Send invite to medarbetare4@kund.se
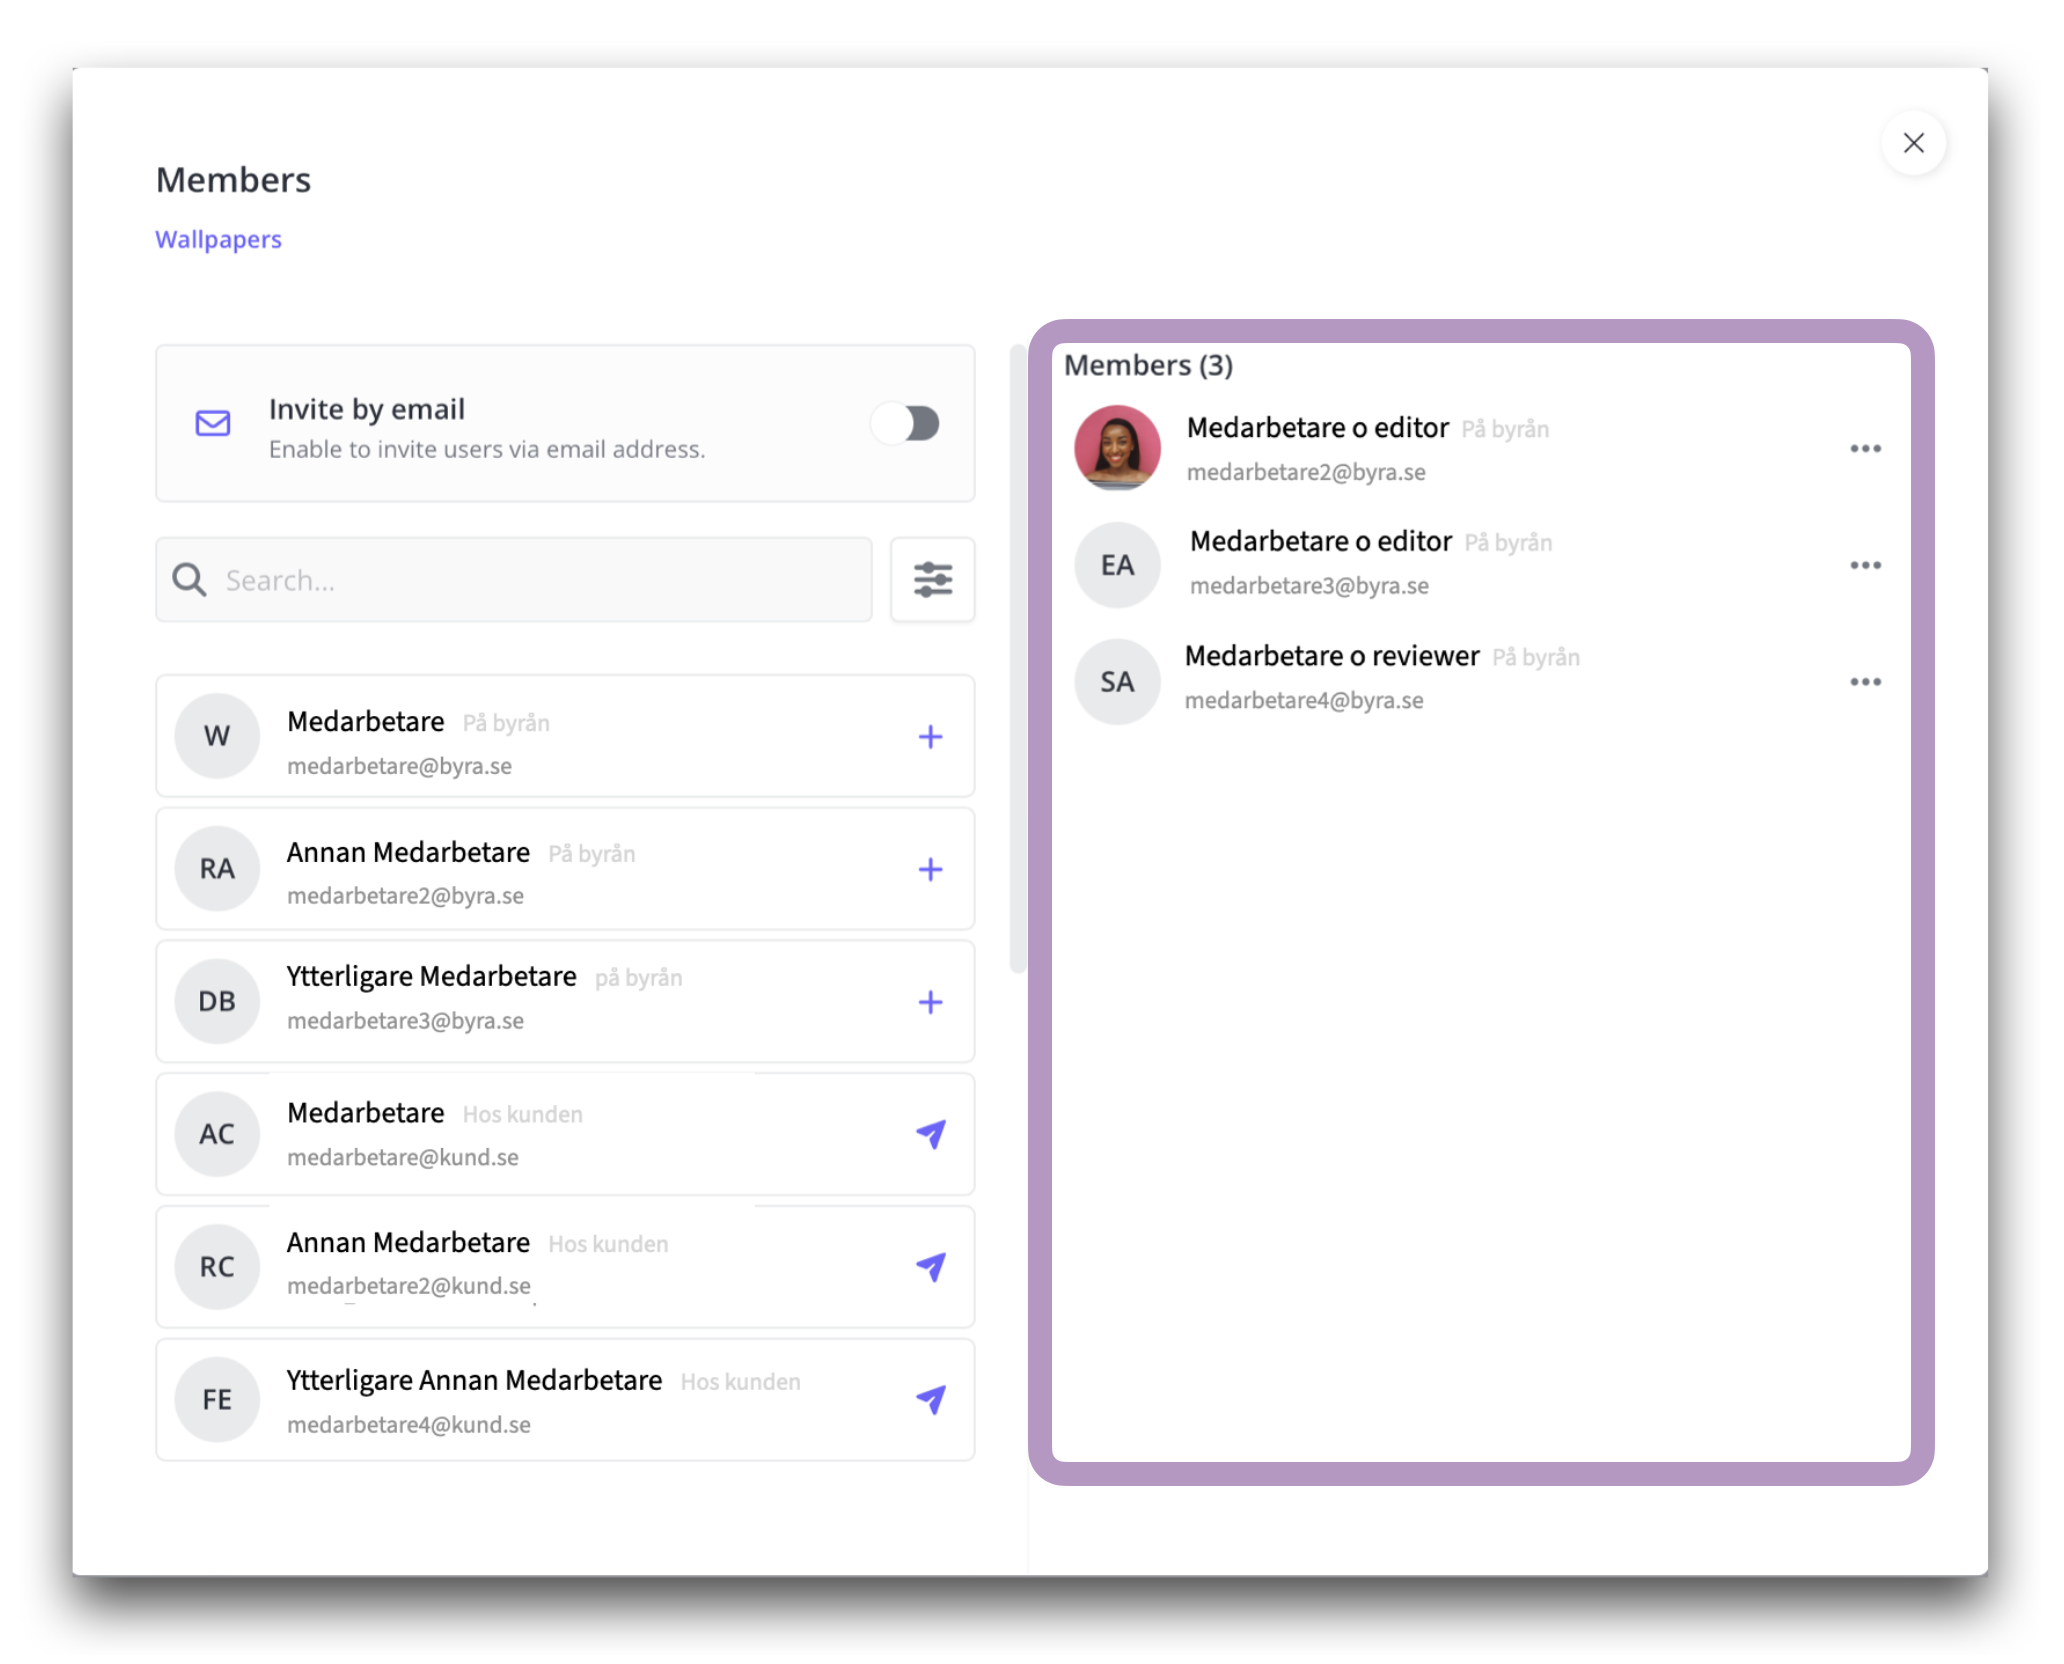 click(930, 1399)
